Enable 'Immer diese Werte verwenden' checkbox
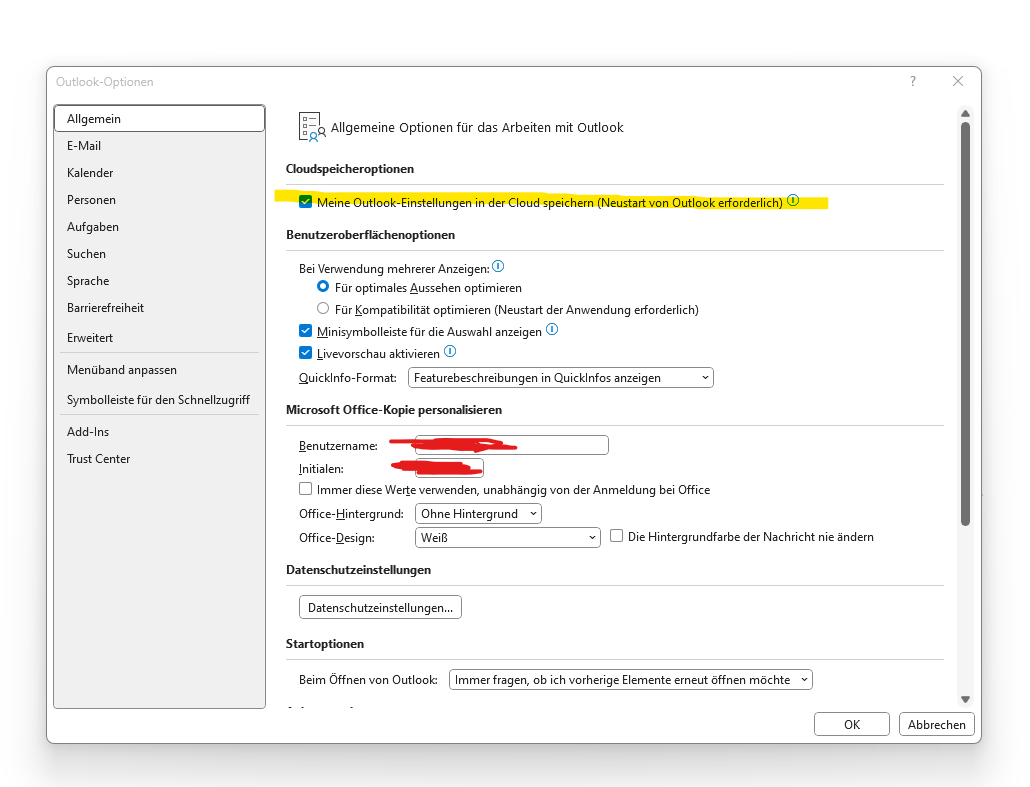 tap(305, 489)
